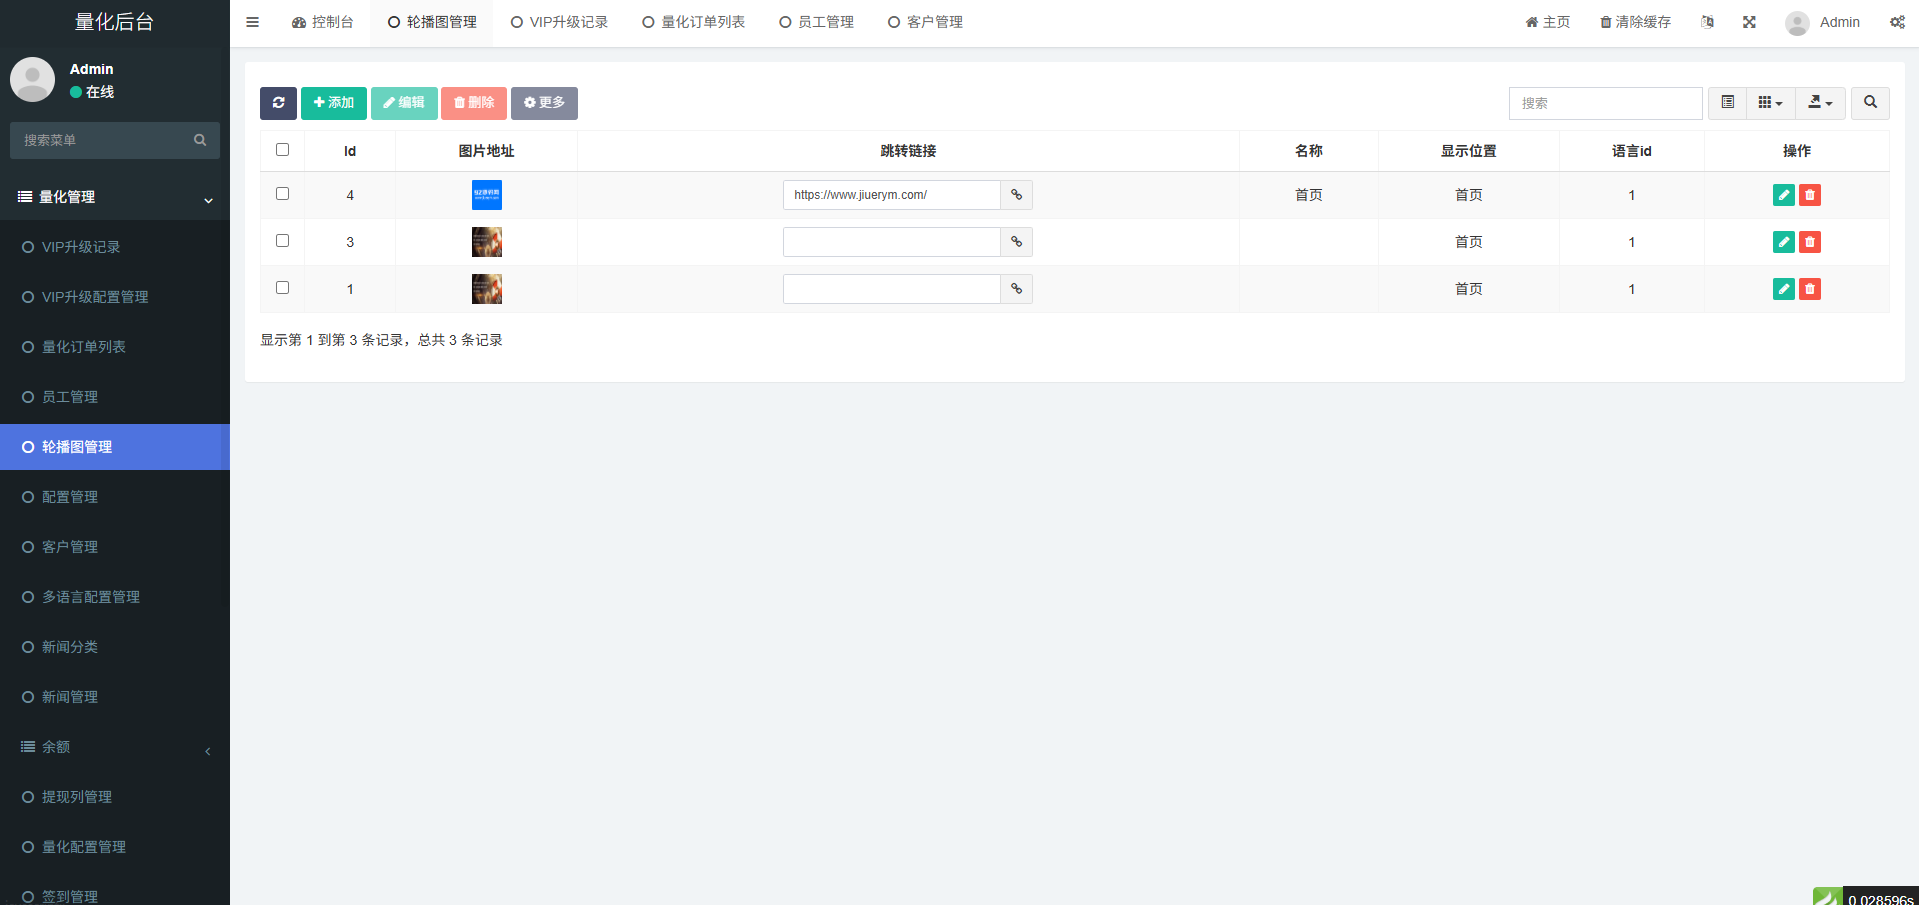This screenshot has height=905, width=1919.
Task: Click the refresh table button
Action: click(x=278, y=103)
